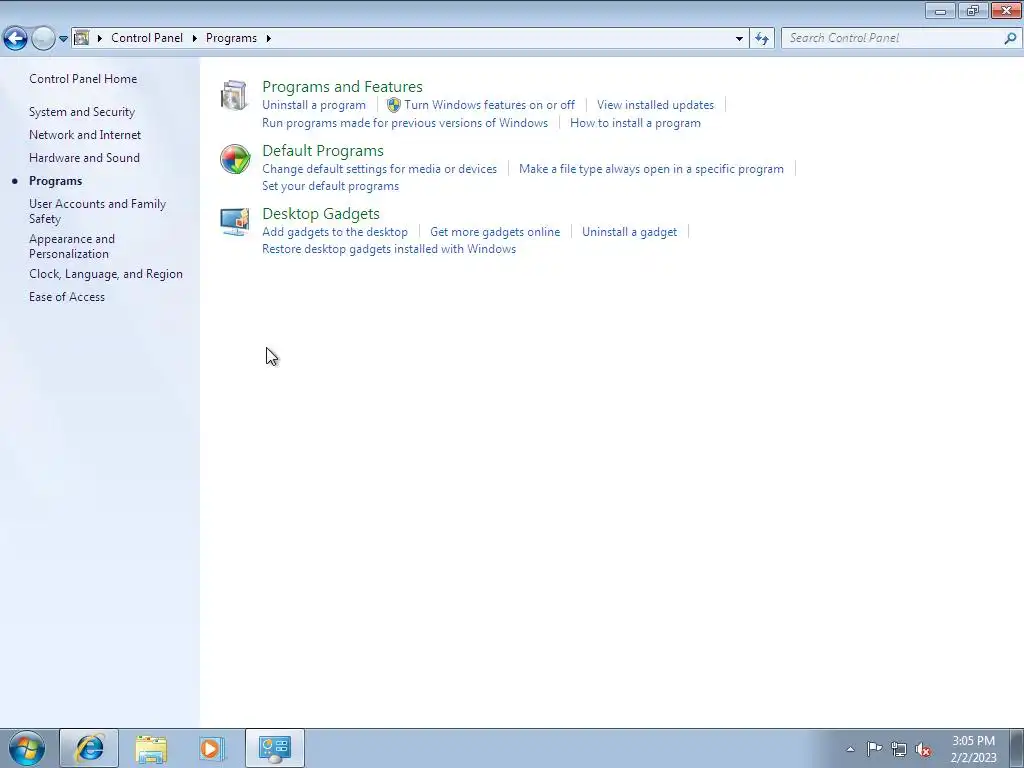Expand the arrow after Programs breadcrumb

pyautogui.click(x=268, y=38)
